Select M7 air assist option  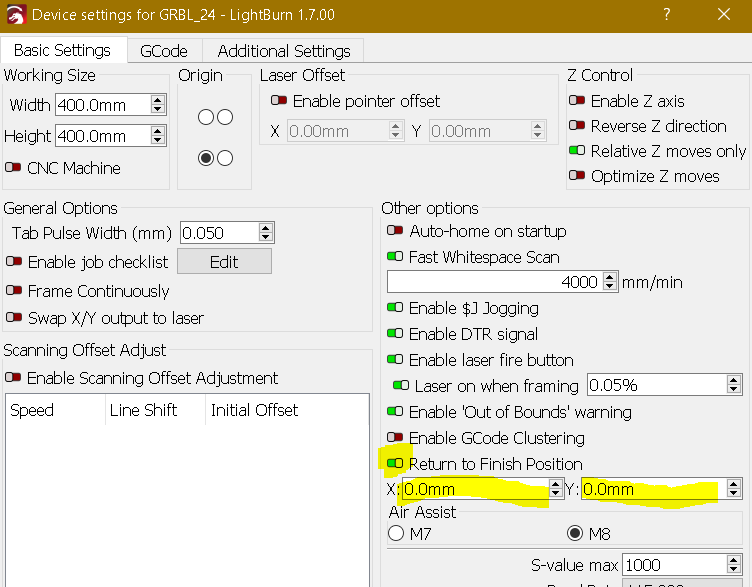pyautogui.click(x=396, y=533)
